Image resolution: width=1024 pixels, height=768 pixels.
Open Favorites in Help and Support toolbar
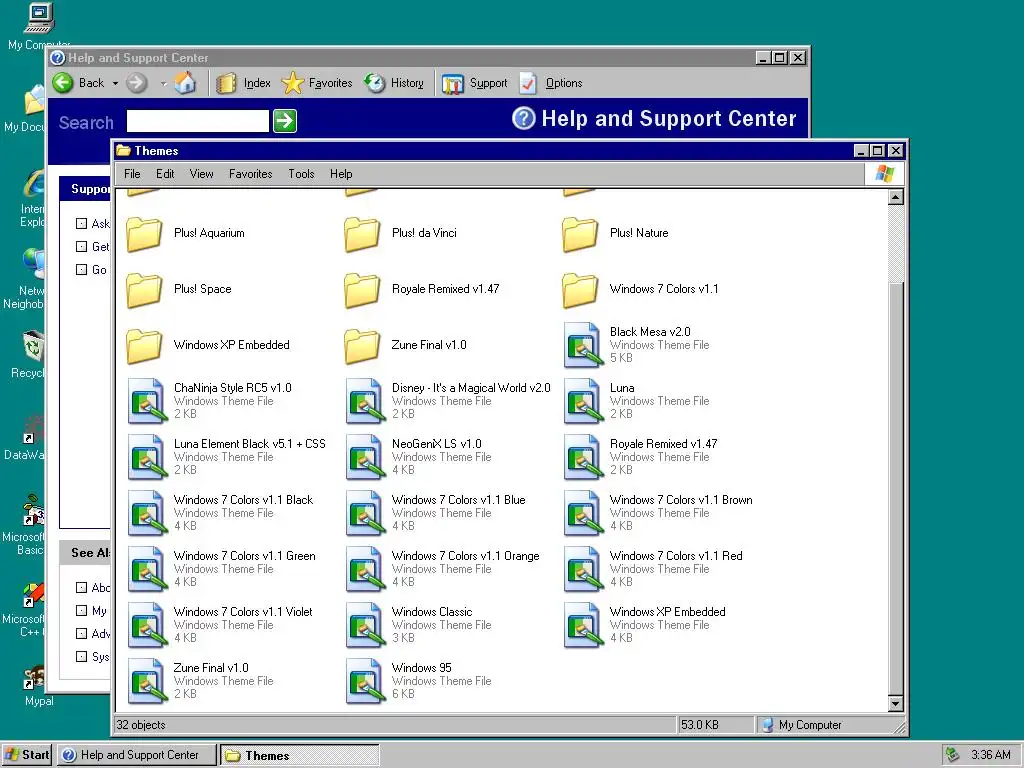tap(317, 83)
